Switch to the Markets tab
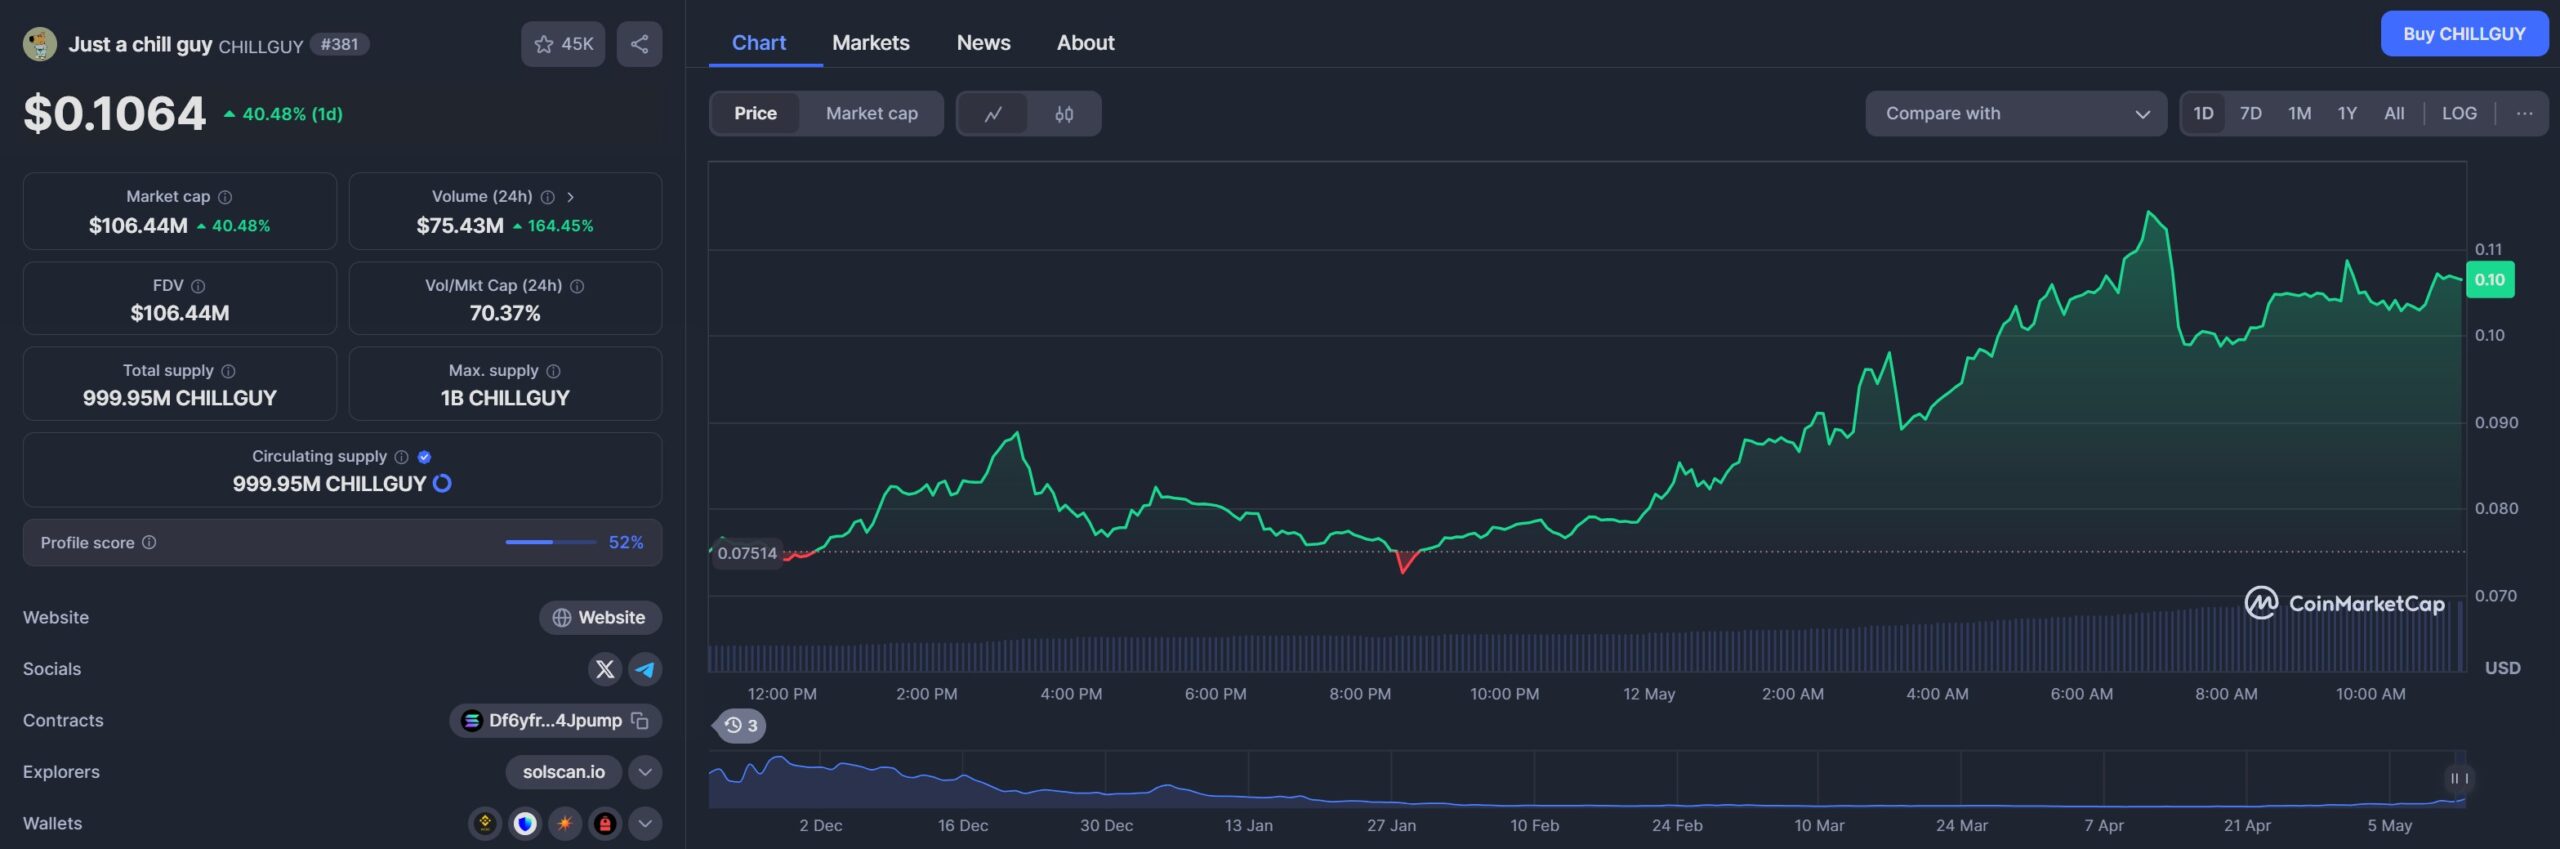 coord(871,43)
